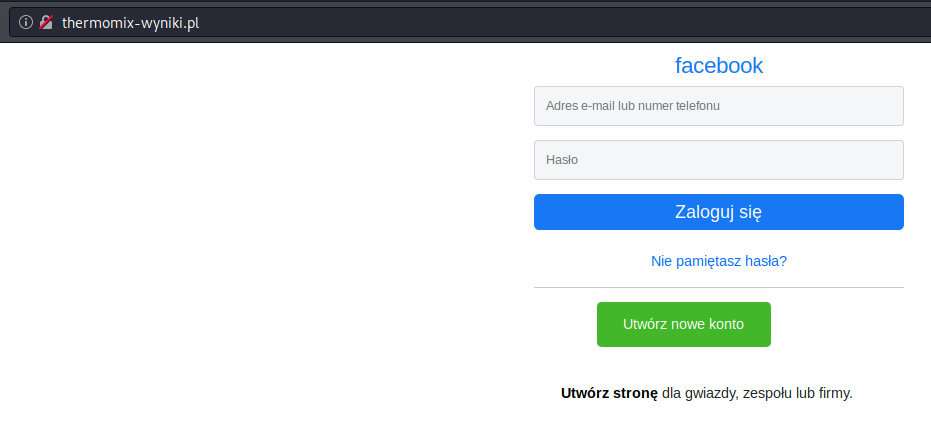Open the 'Nie pamiętasz hasła?' link
Viewport: 931px width, 429px height.
718,261
